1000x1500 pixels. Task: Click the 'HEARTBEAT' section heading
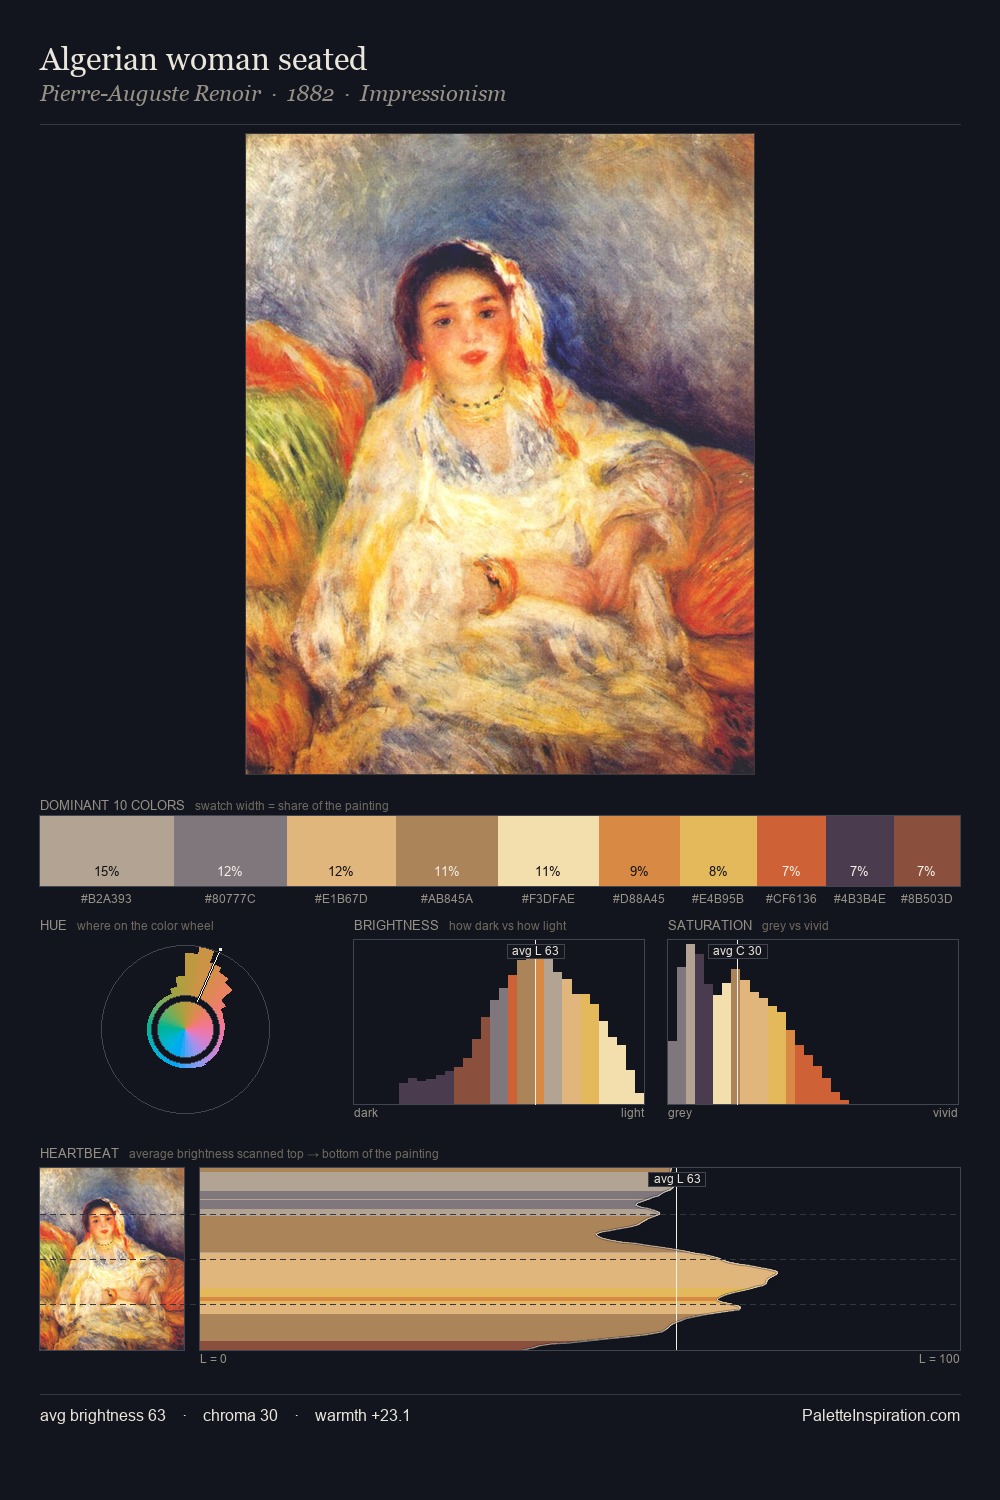[x=79, y=1153]
